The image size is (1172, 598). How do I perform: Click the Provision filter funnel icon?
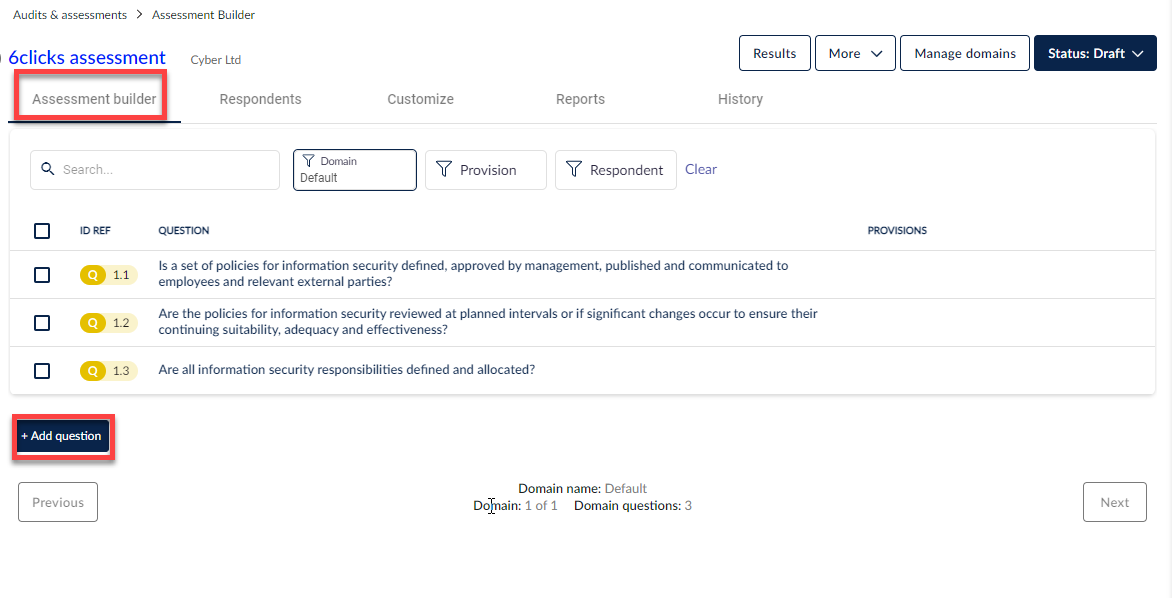[443, 170]
